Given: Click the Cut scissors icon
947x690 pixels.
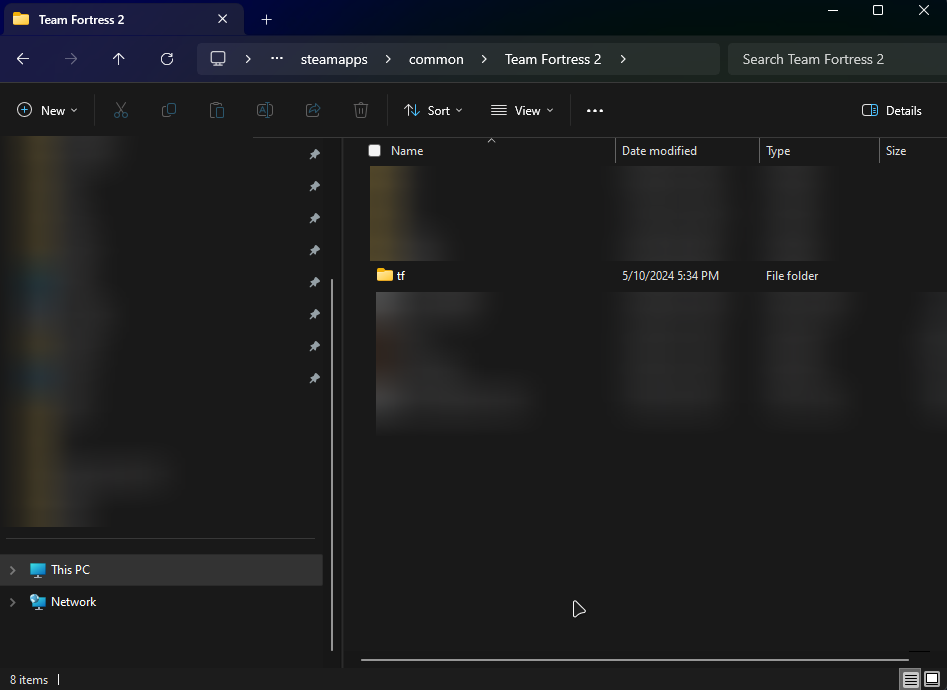Looking at the screenshot, I should pyautogui.click(x=121, y=111).
